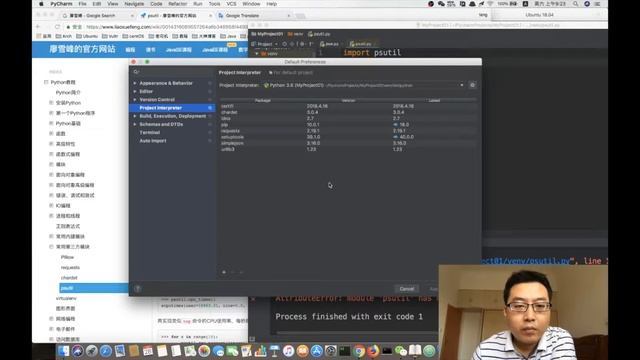Collapse the 常用第三方模块 section in website sidebar

pyautogui.click(x=51, y=247)
